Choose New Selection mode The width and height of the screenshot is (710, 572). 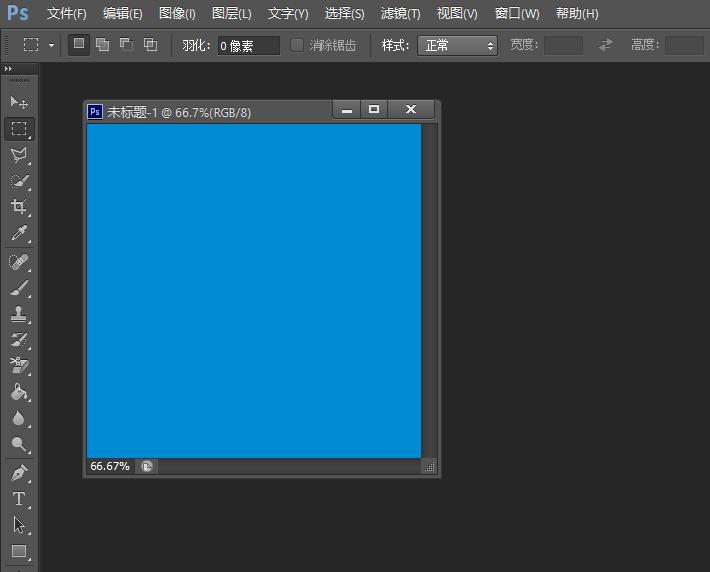click(79, 44)
